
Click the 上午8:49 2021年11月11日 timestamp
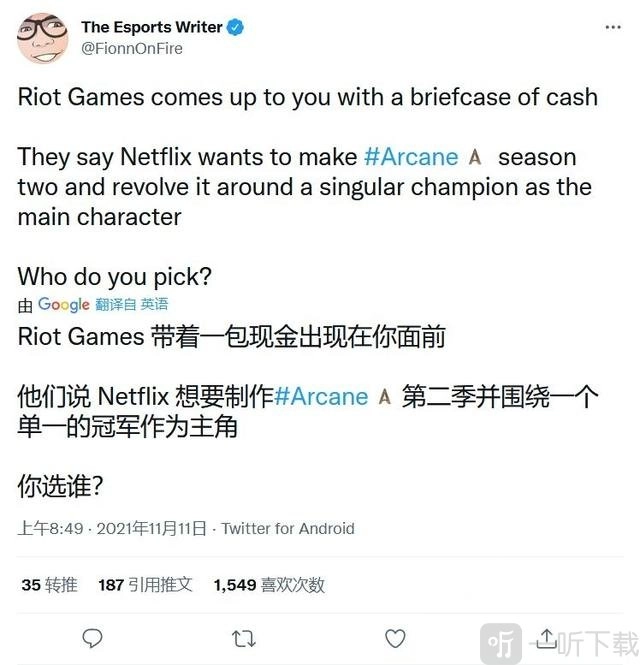coord(112,528)
